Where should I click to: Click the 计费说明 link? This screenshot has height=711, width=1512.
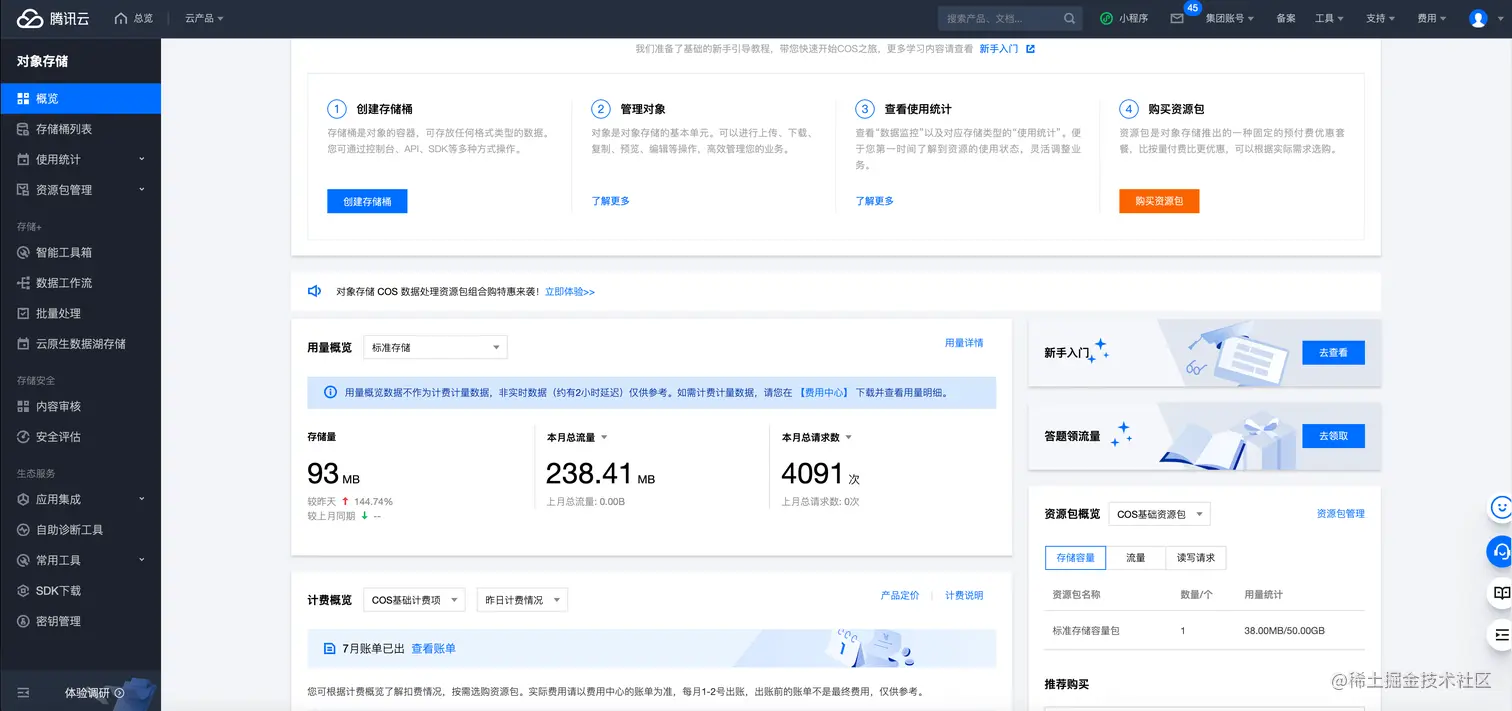pos(964,595)
